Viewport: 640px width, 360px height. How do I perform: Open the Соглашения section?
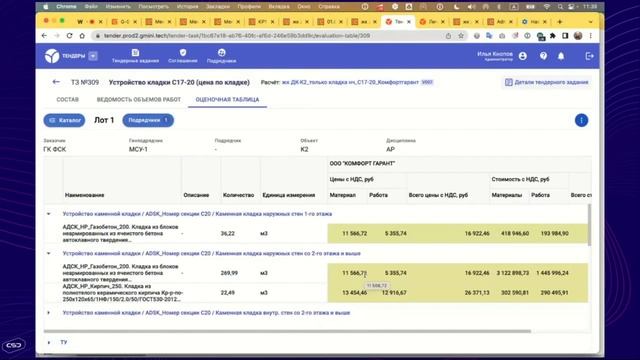tap(182, 56)
